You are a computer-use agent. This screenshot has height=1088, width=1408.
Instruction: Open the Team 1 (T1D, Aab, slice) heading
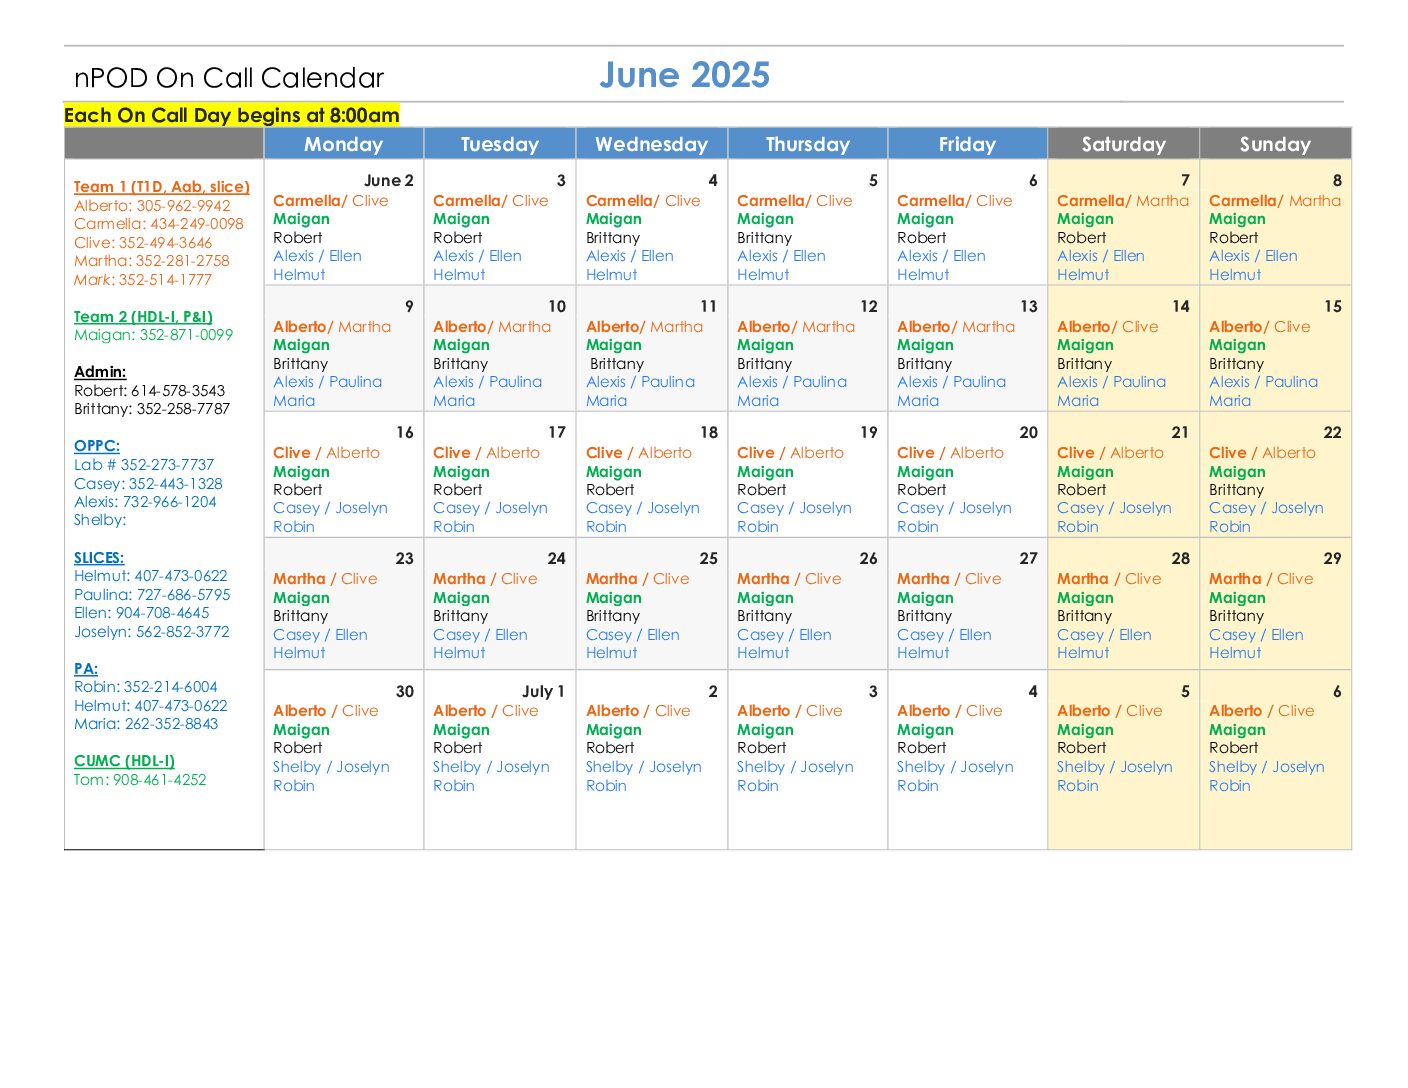point(162,187)
